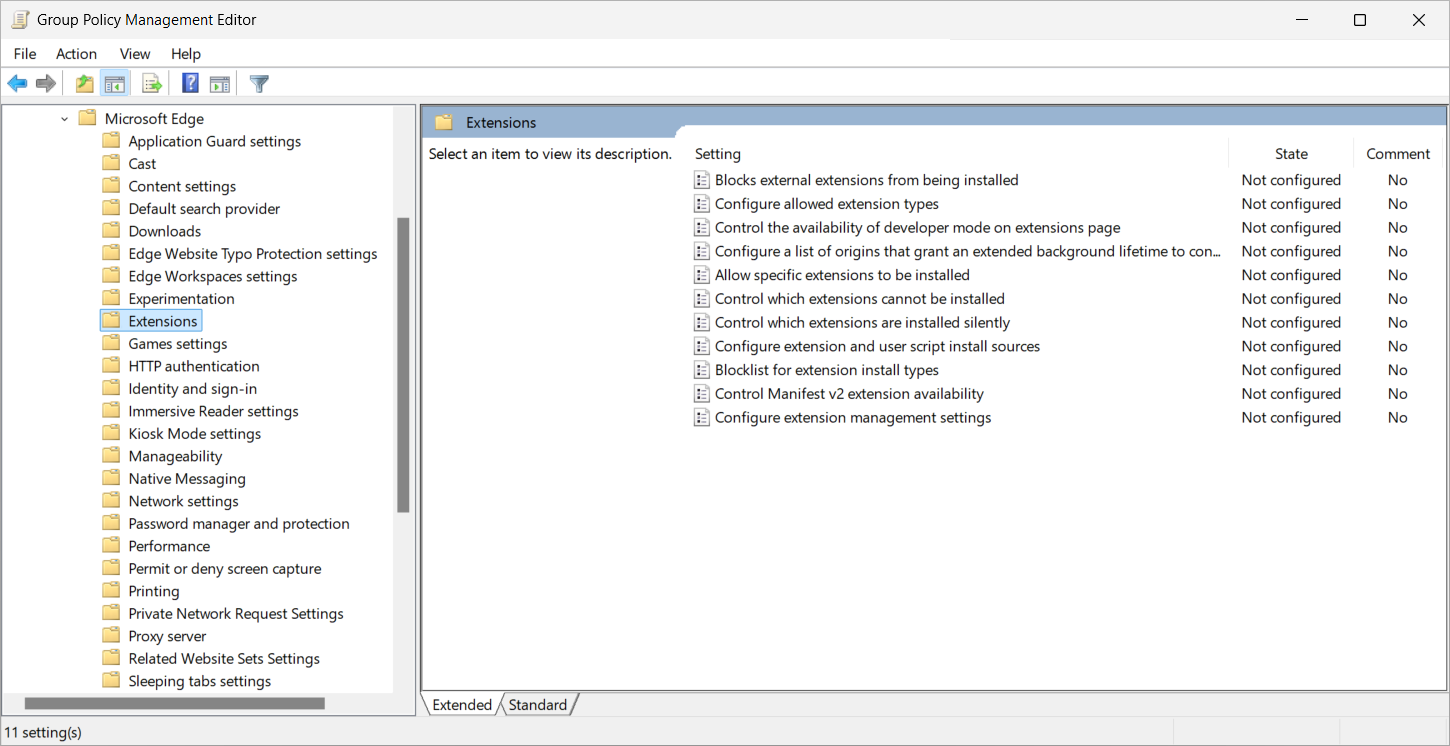This screenshot has height=746, width=1450.
Task: Select the Downloads tree item
Action: tap(163, 230)
